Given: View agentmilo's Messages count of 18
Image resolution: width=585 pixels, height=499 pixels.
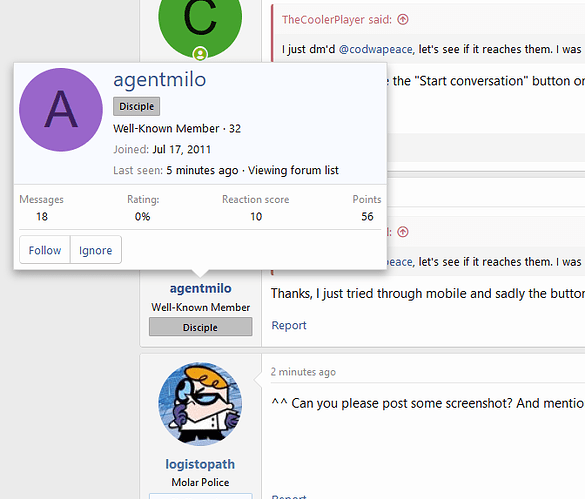Looking at the screenshot, I should pyautogui.click(x=42, y=216).
